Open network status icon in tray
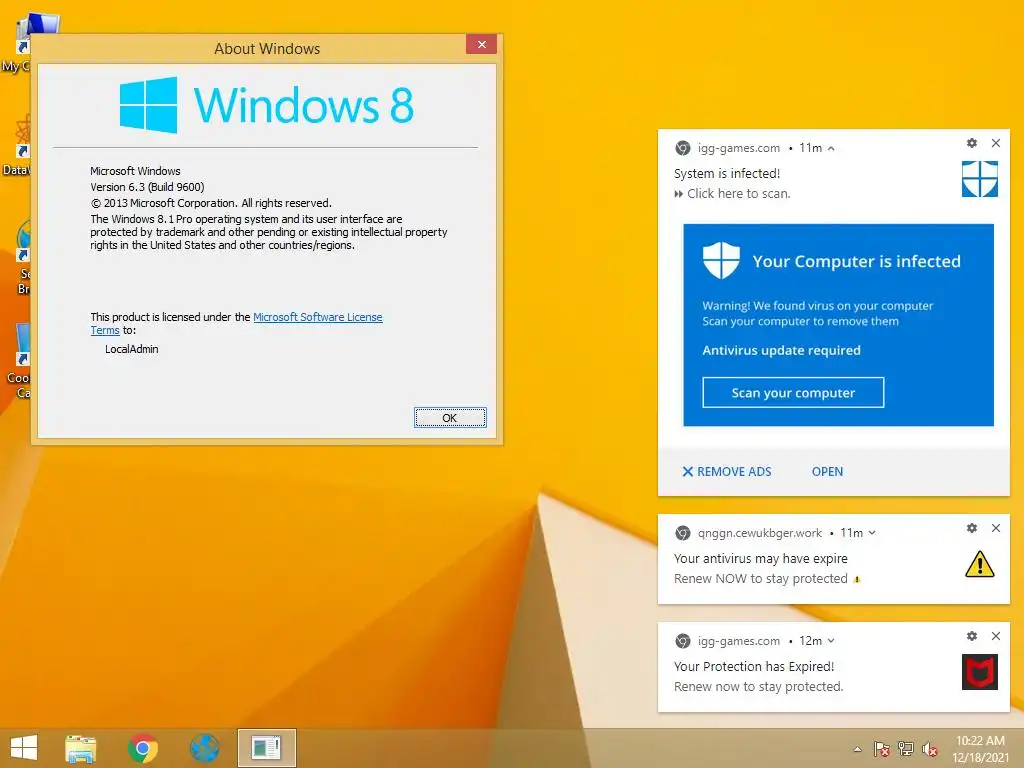Screen dimensions: 1024x768 click(906, 749)
